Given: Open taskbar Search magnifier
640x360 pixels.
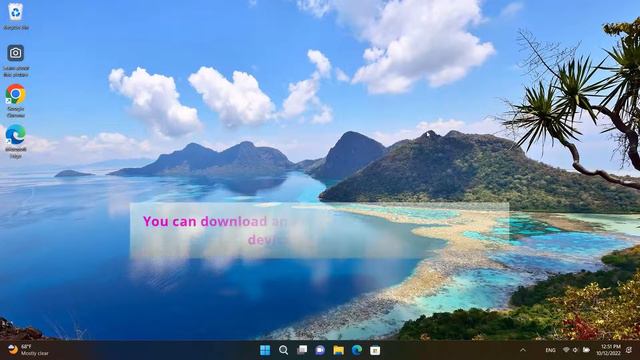Looking at the screenshot, I should coord(283,350).
